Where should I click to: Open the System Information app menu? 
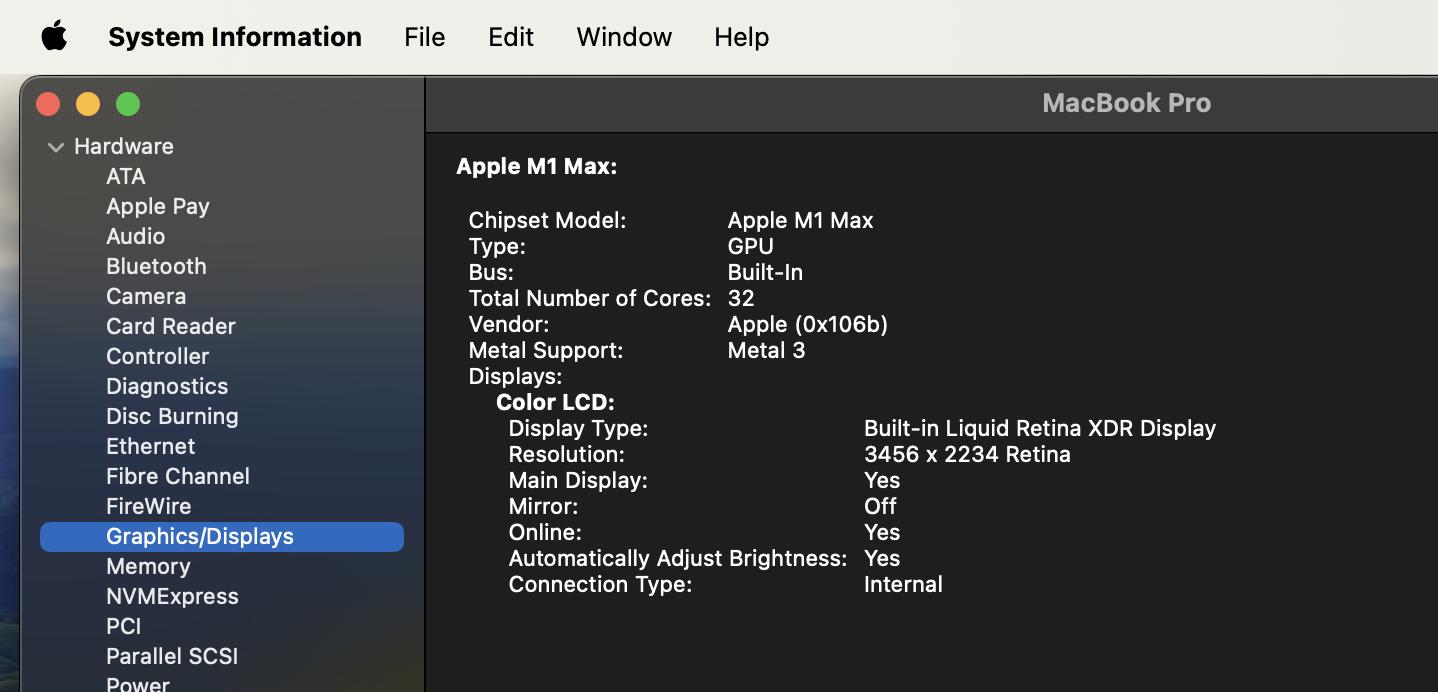[x=235, y=37]
